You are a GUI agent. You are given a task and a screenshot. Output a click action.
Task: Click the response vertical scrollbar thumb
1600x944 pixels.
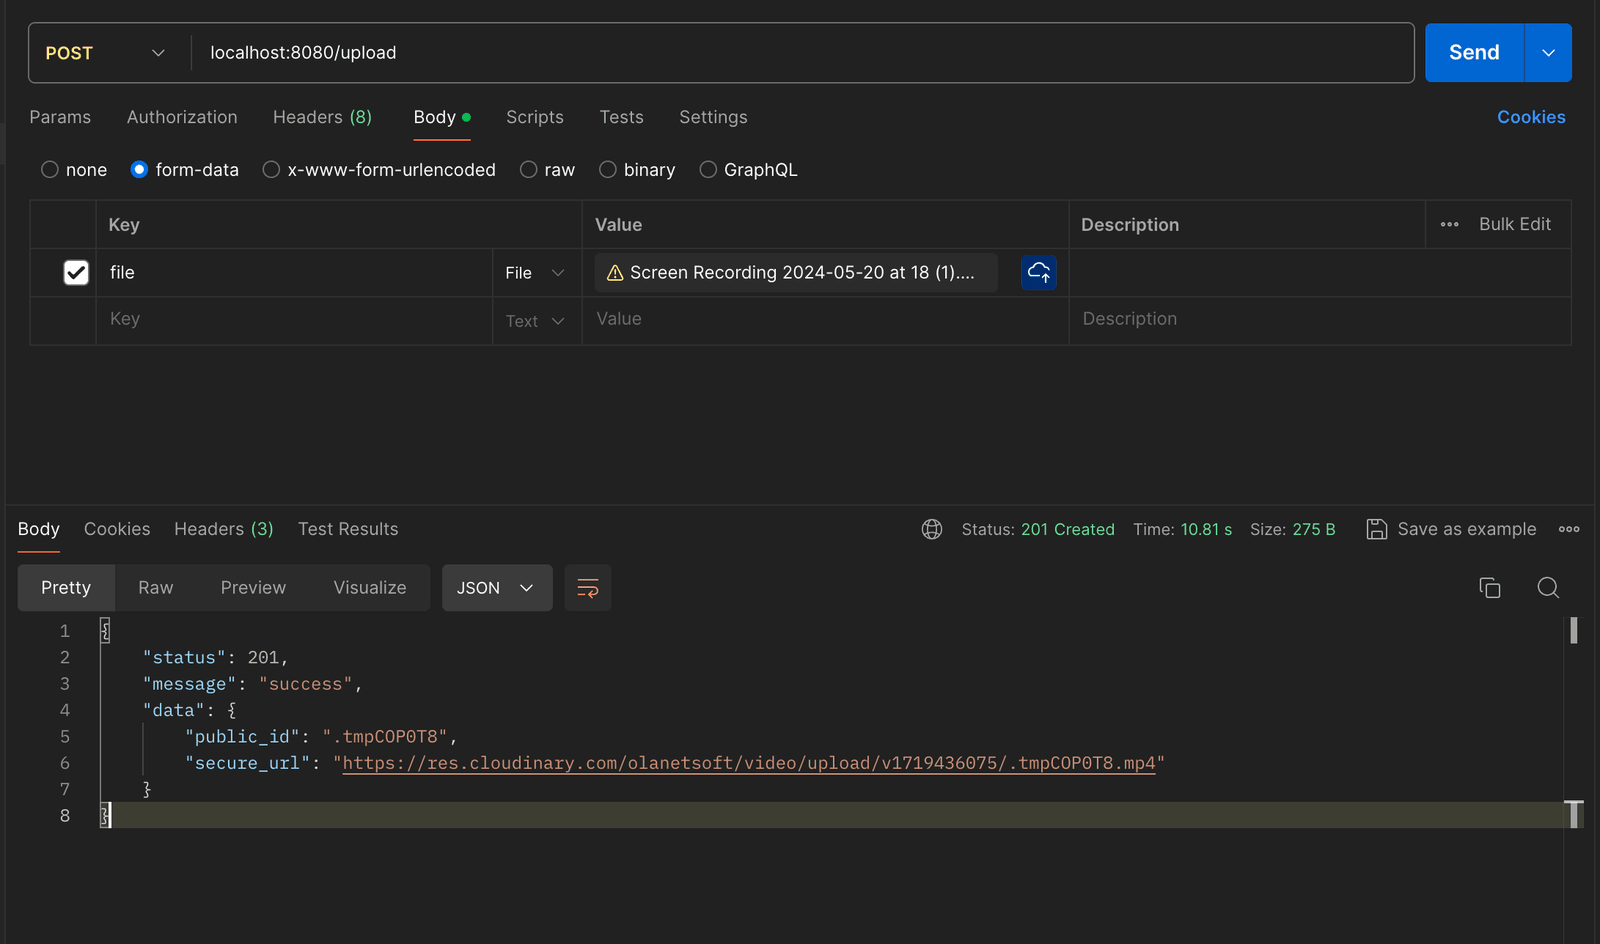(1574, 630)
